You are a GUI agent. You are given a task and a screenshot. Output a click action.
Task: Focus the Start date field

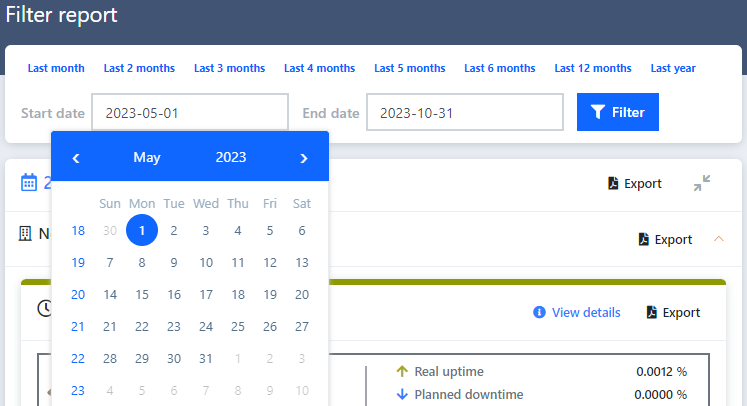tap(190, 112)
